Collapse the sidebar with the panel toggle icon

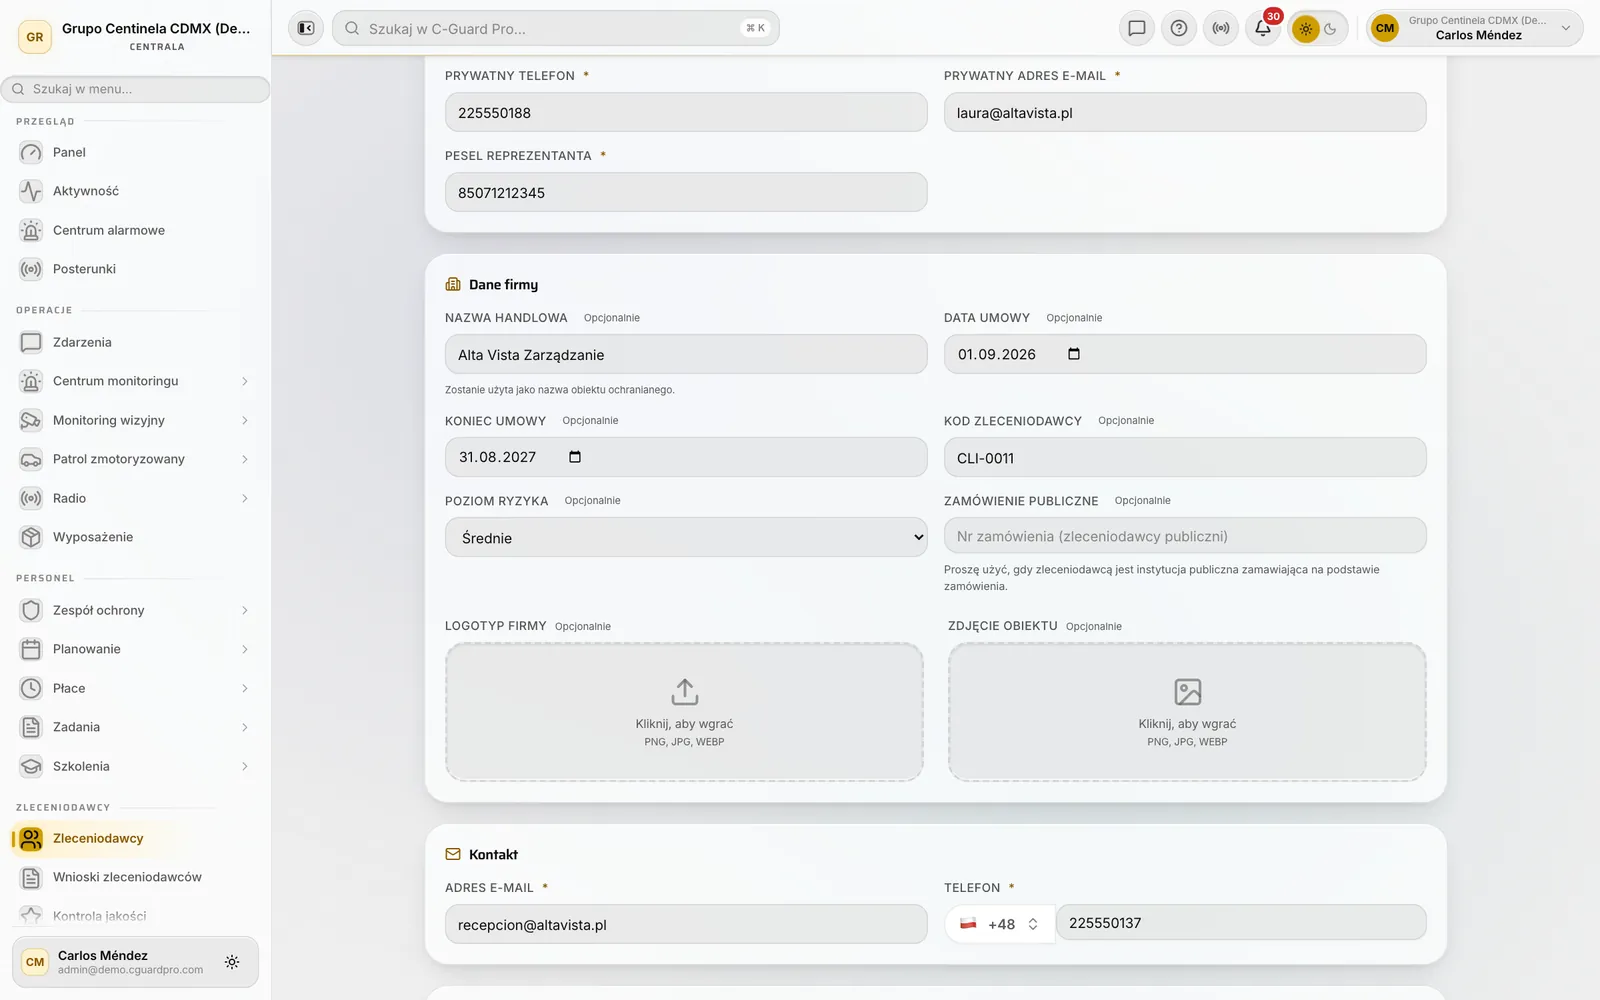(306, 28)
